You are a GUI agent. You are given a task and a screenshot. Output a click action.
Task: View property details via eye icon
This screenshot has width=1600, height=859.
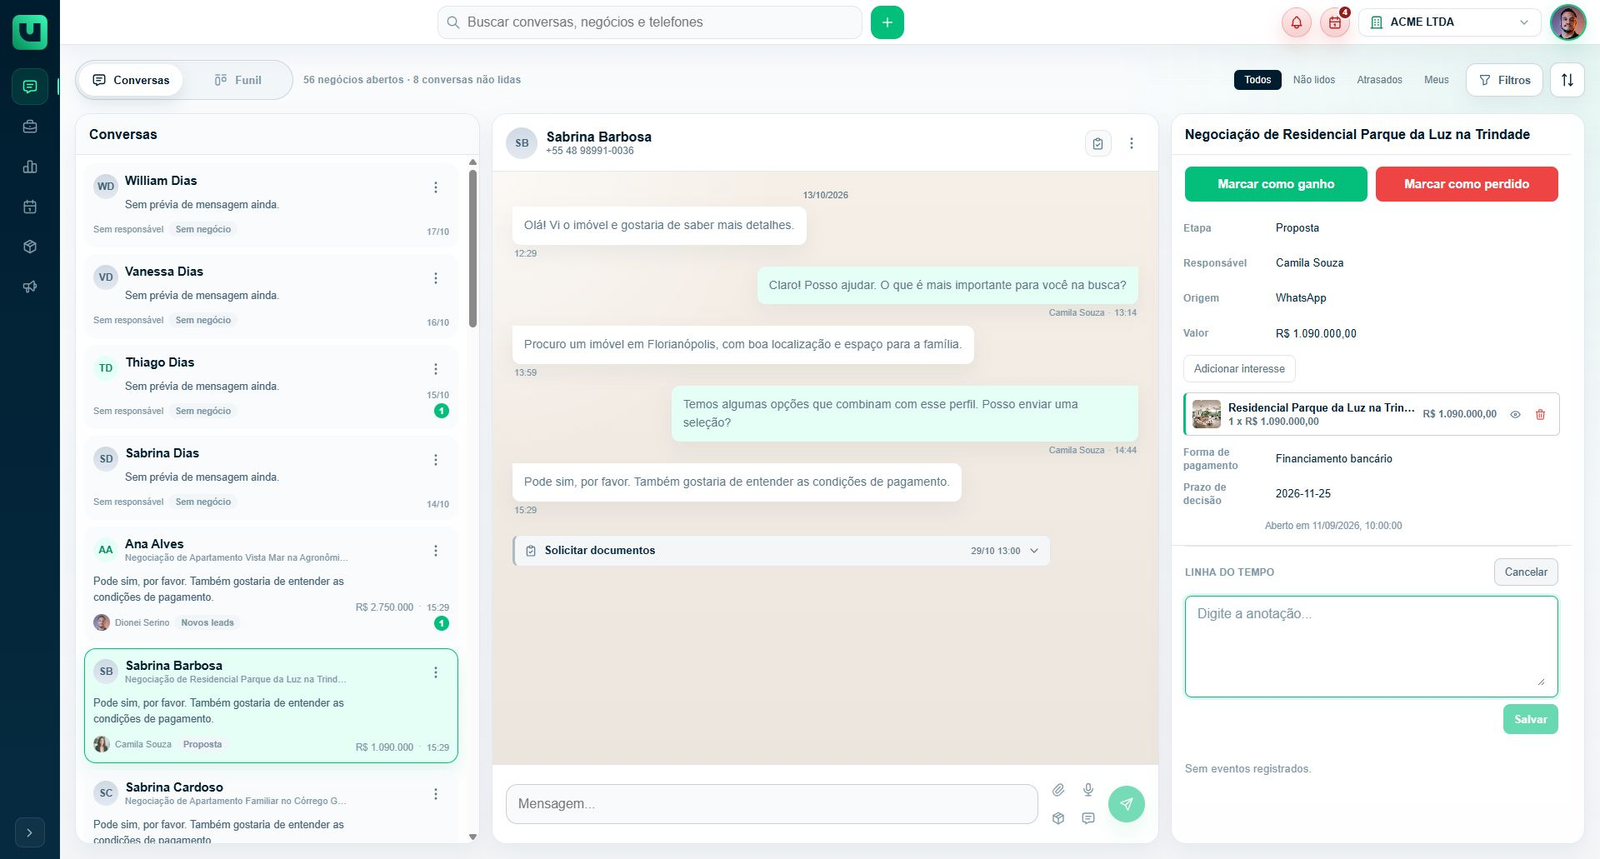tap(1515, 414)
